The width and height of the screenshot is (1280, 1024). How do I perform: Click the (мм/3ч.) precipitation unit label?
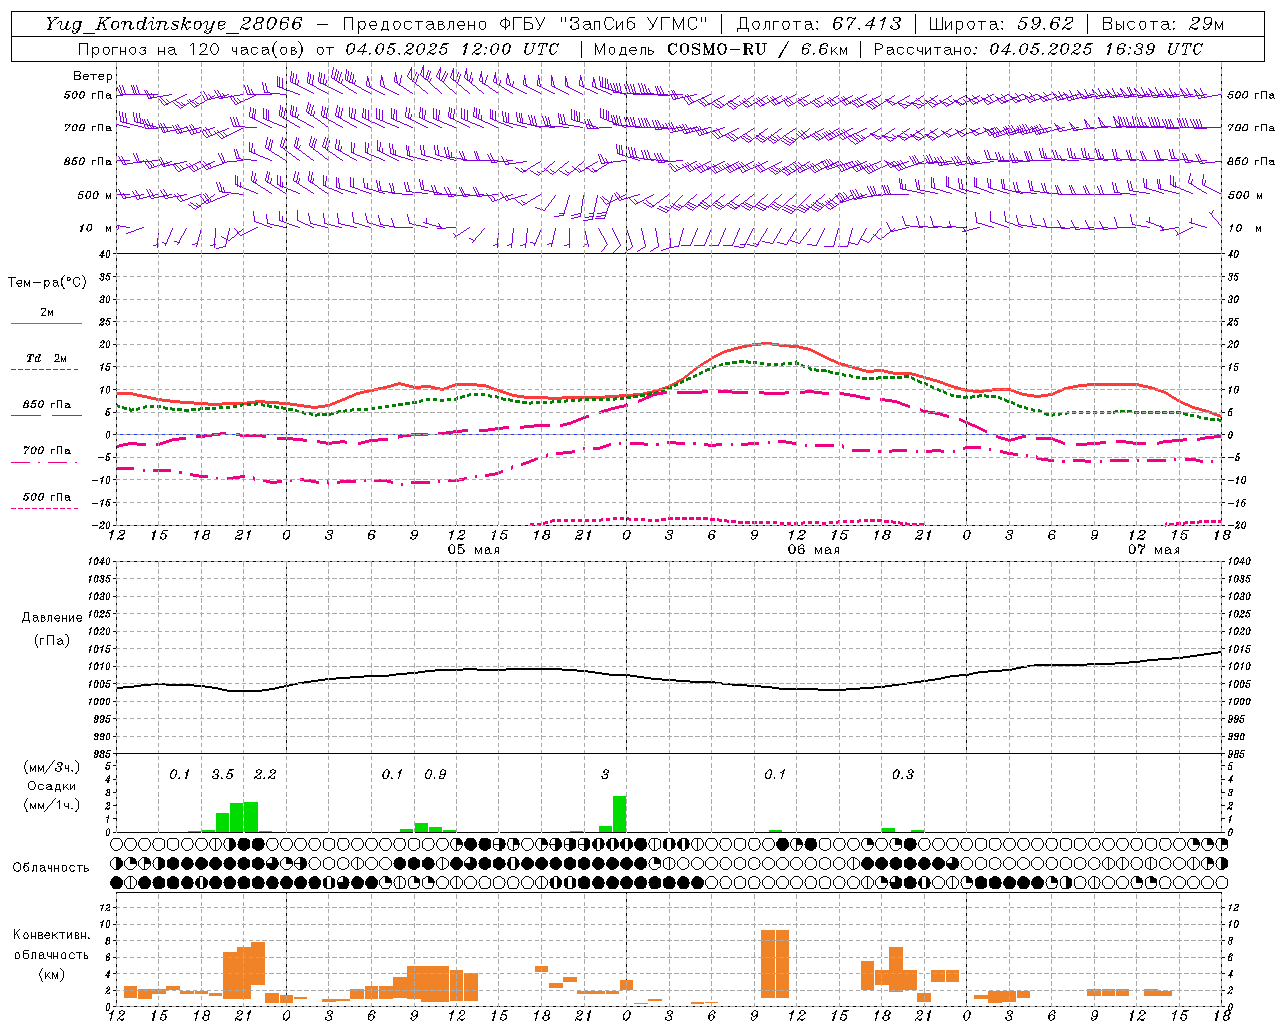click(52, 767)
